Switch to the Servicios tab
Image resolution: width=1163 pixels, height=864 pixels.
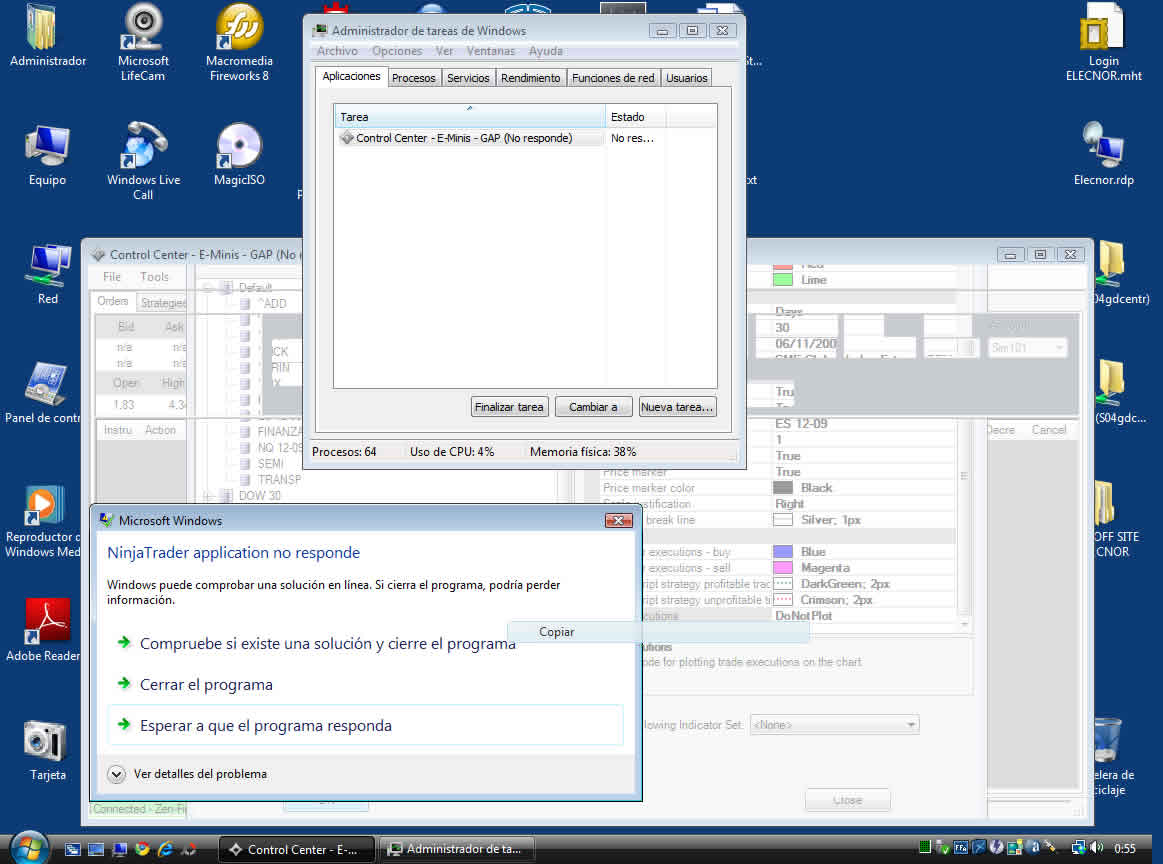tap(468, 78)
